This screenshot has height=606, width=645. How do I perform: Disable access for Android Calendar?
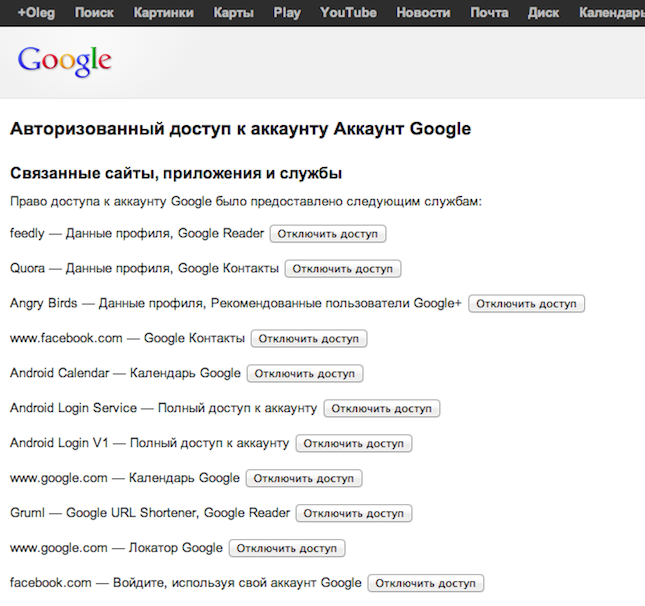pos(305,374)
